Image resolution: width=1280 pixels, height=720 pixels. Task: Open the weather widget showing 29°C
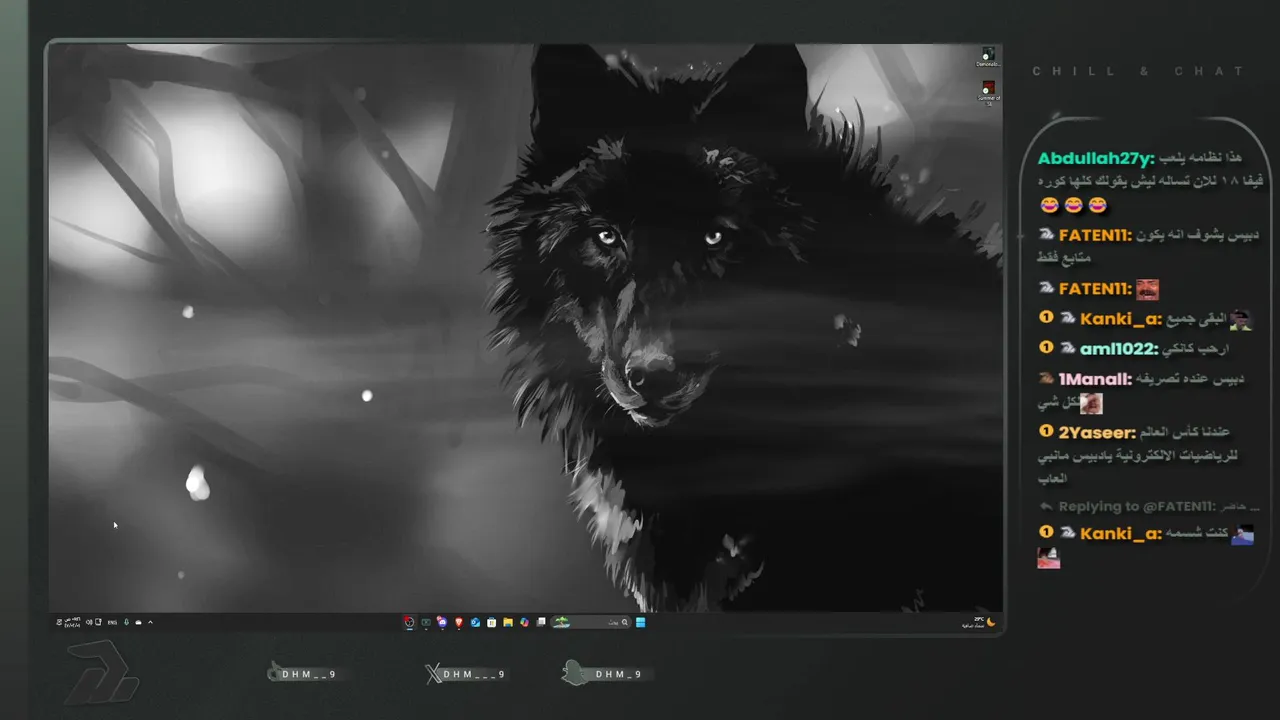[x=978, y=622]
